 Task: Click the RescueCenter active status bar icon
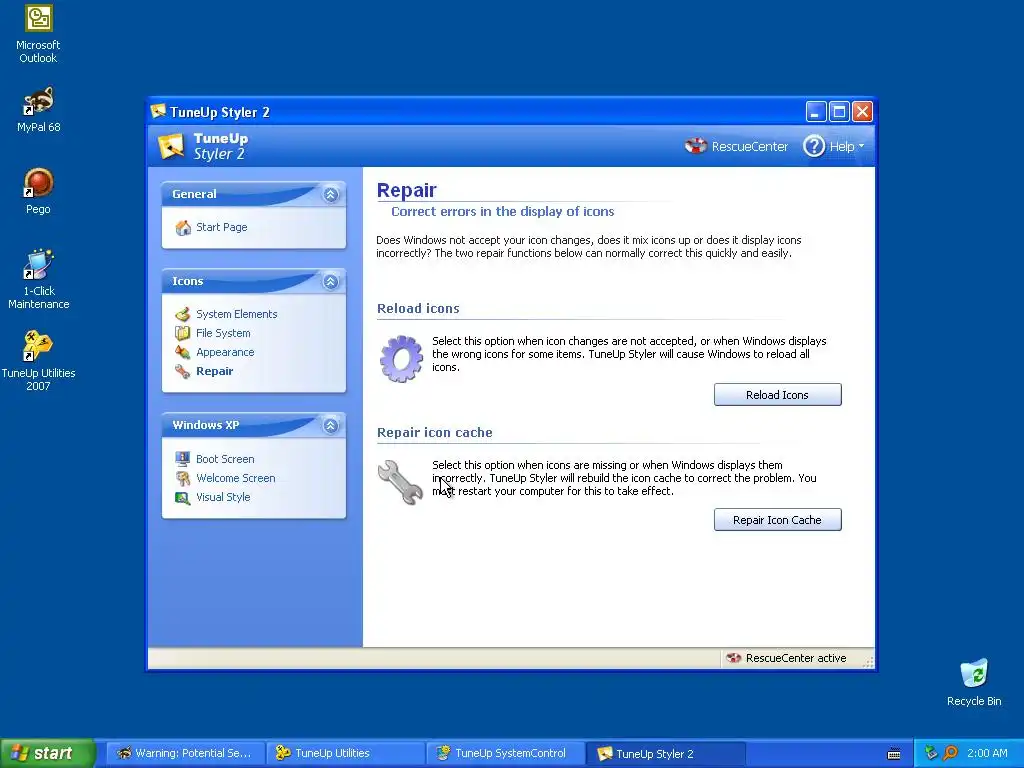click(x=734, y=658)
